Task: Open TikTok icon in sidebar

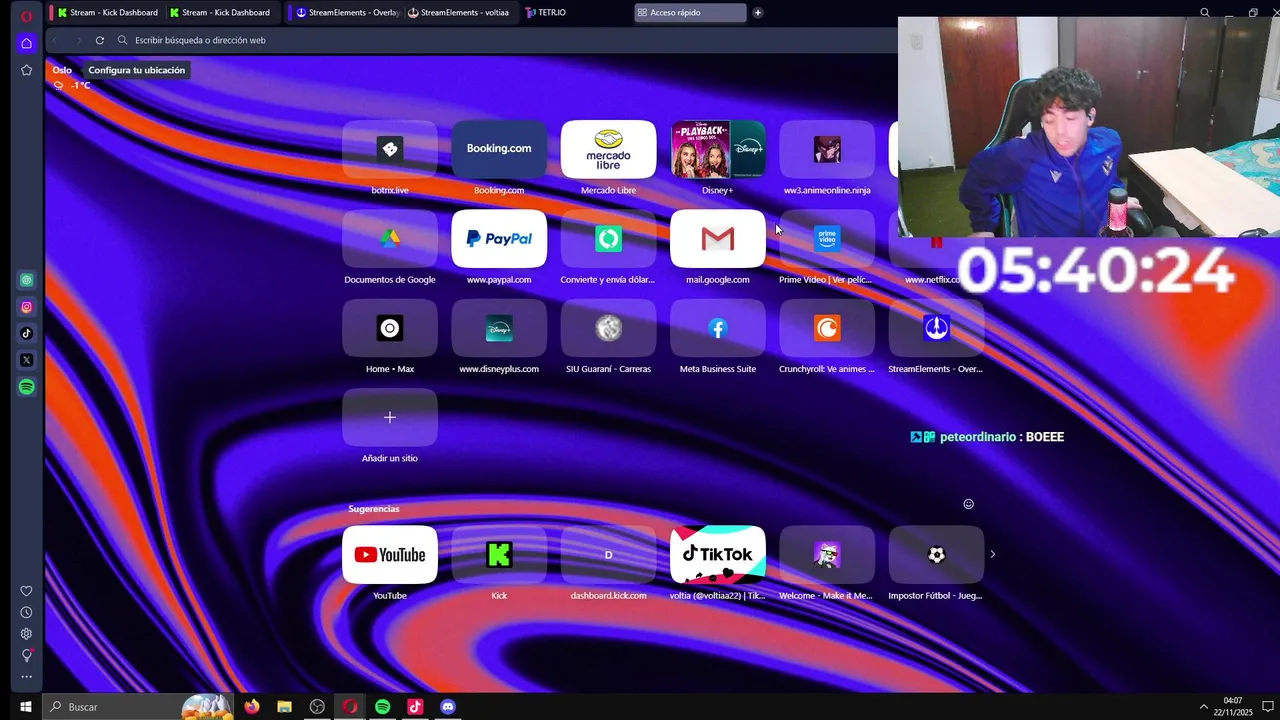Action: 27,333
